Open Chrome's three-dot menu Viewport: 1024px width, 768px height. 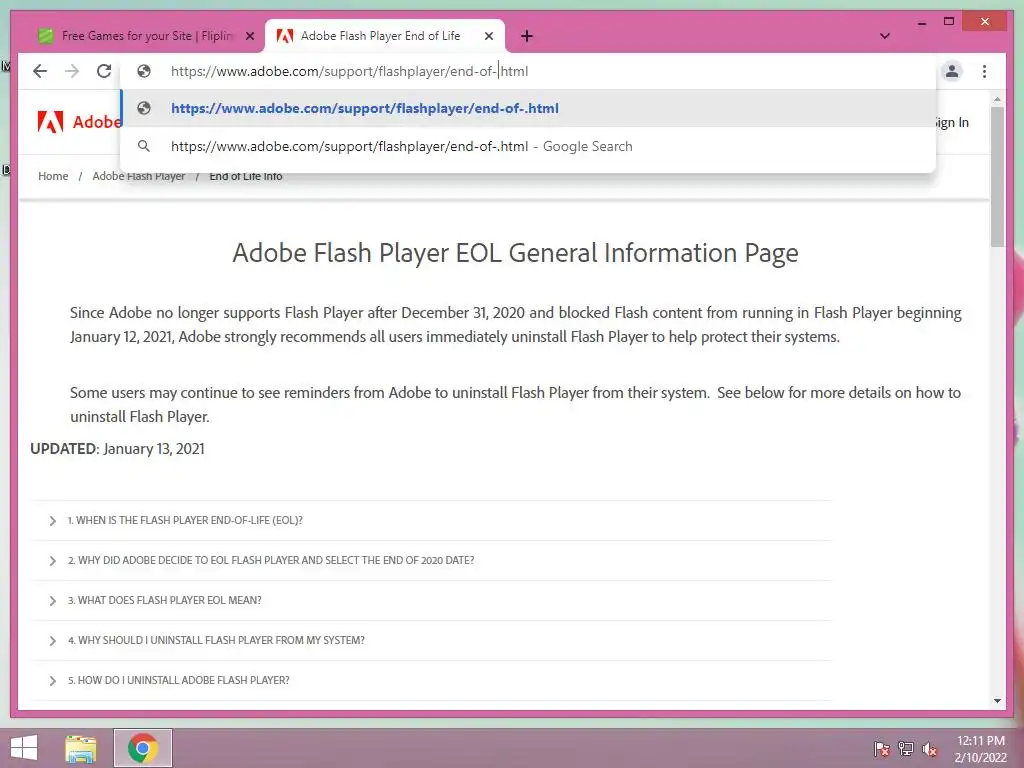point(984,71)
